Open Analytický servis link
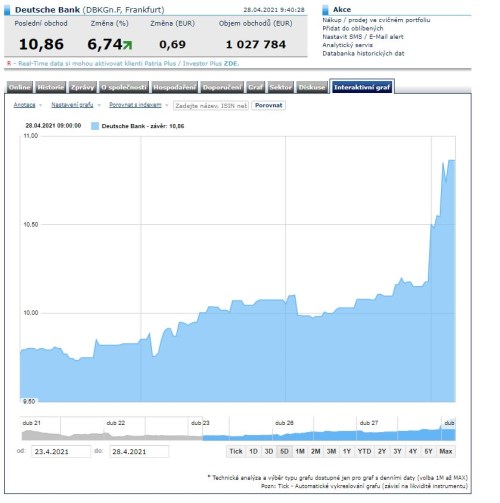This screenshot has height=503, width=500. [347, 45]
